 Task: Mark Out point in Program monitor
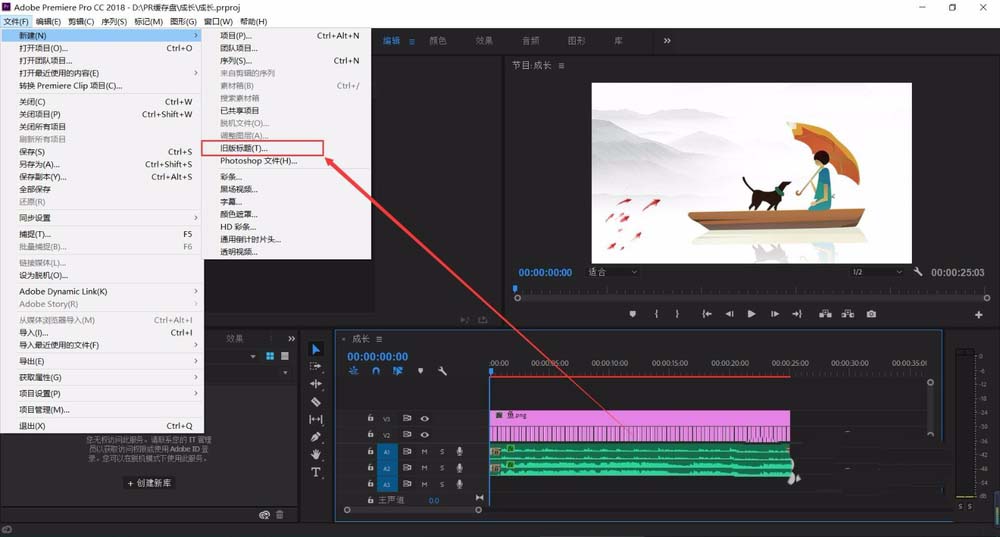(x=677, y=314)
